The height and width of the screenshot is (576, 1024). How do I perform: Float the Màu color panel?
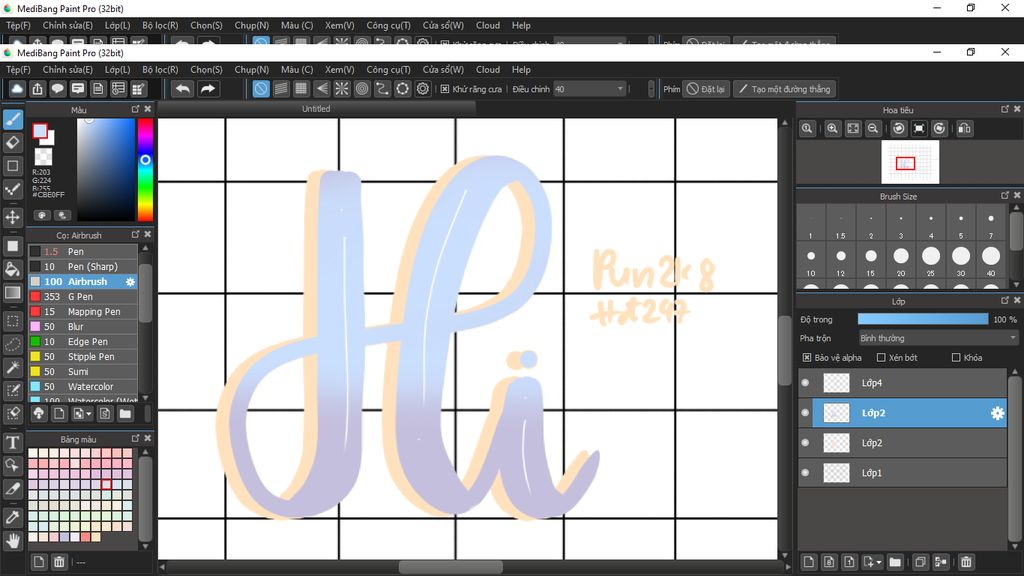[x=135, y=109]
